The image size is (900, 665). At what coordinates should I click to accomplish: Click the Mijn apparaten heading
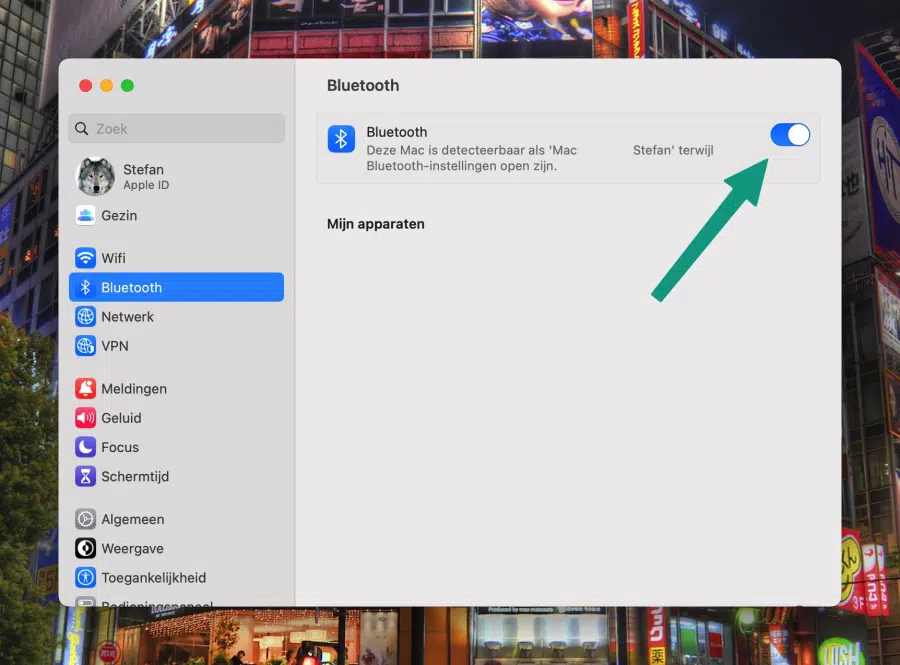pyautogui.click(x=375, y=224)
